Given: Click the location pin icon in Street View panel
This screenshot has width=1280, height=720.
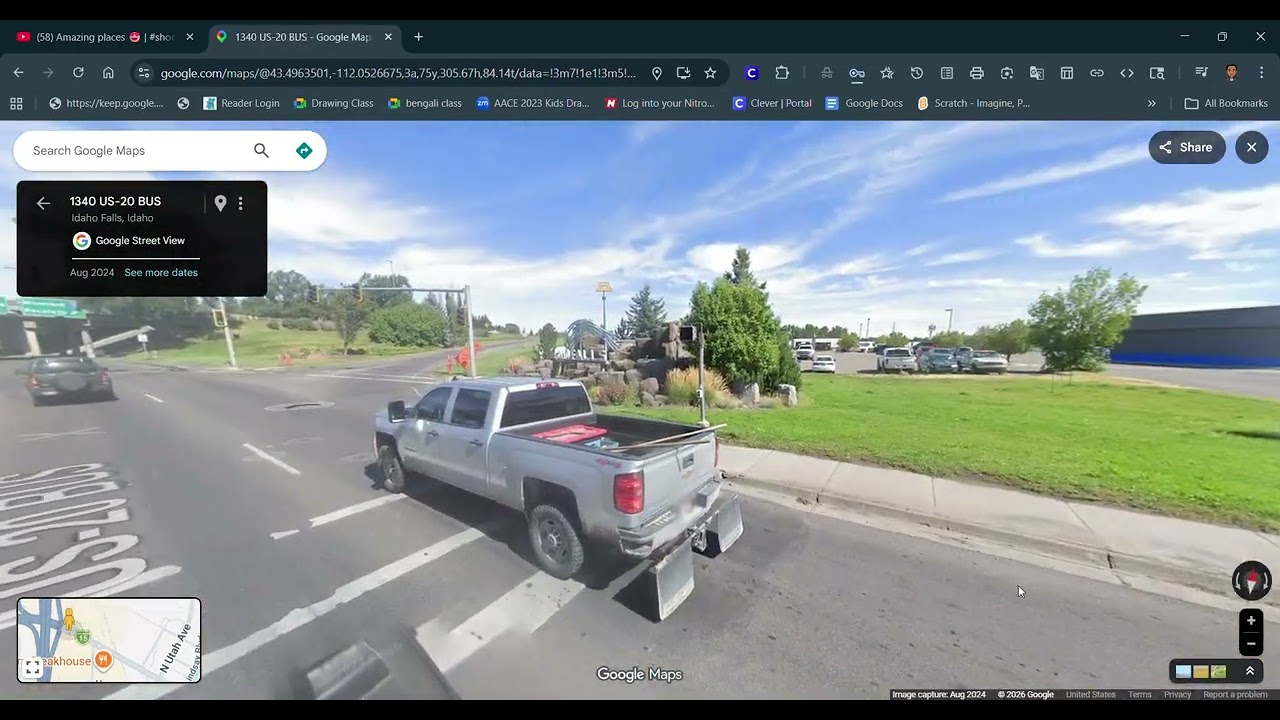Looking at the screenshot, I should coord(220,203).
